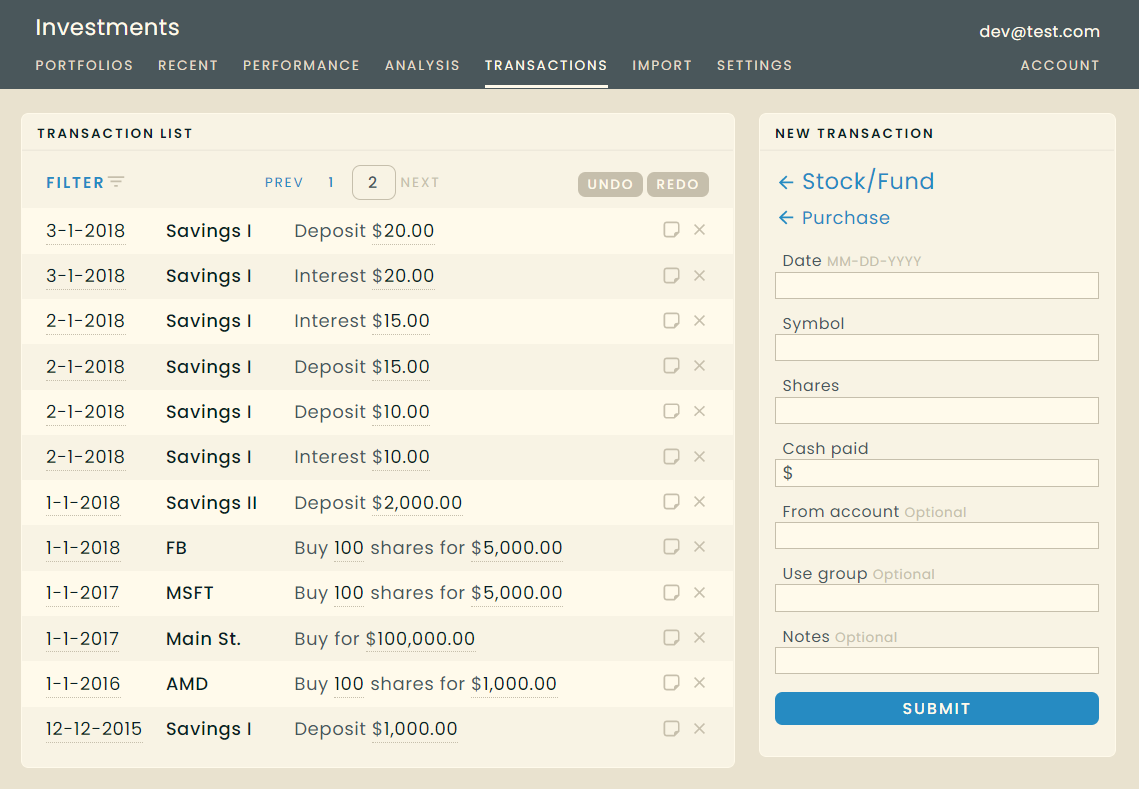Focus the Date input field
Viewport: 1139px width, 789px height.
point(936,286)
